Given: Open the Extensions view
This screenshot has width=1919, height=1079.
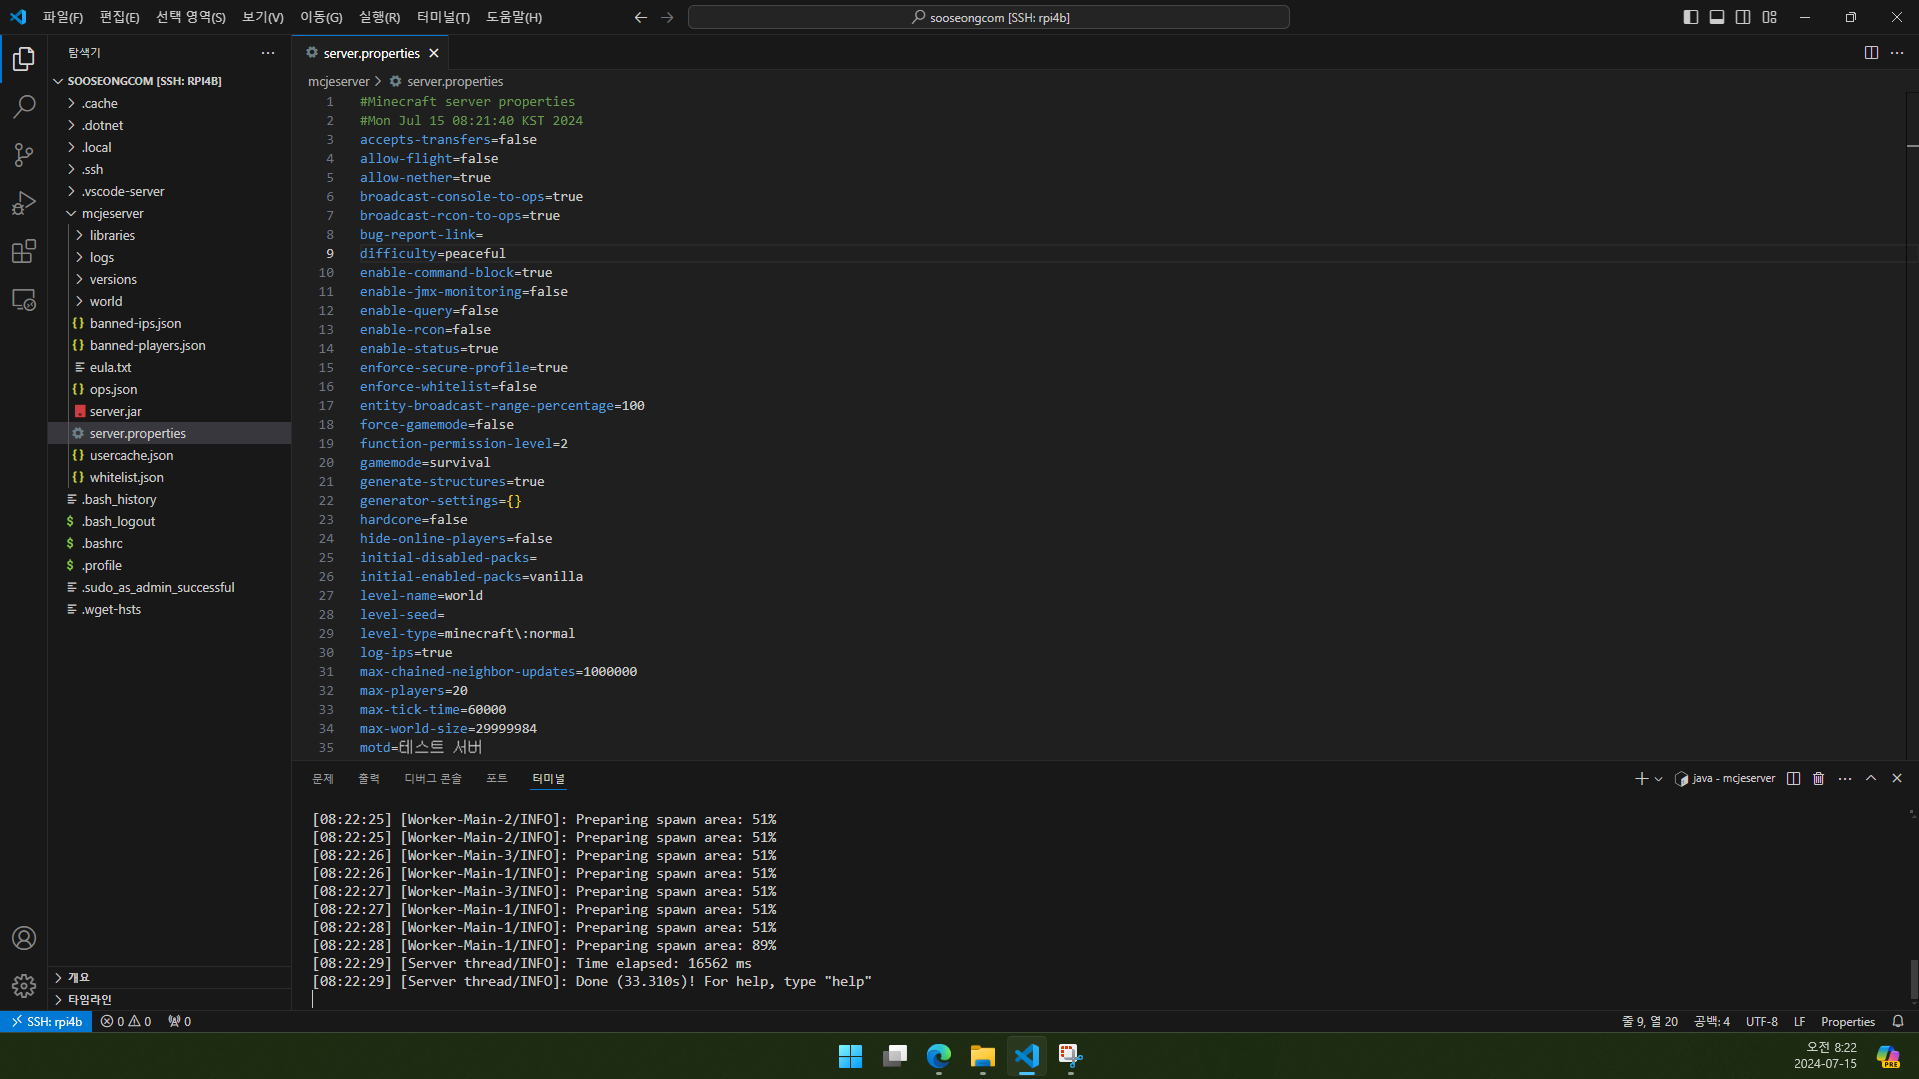Looking at the screenshot, I should point(24,251).
